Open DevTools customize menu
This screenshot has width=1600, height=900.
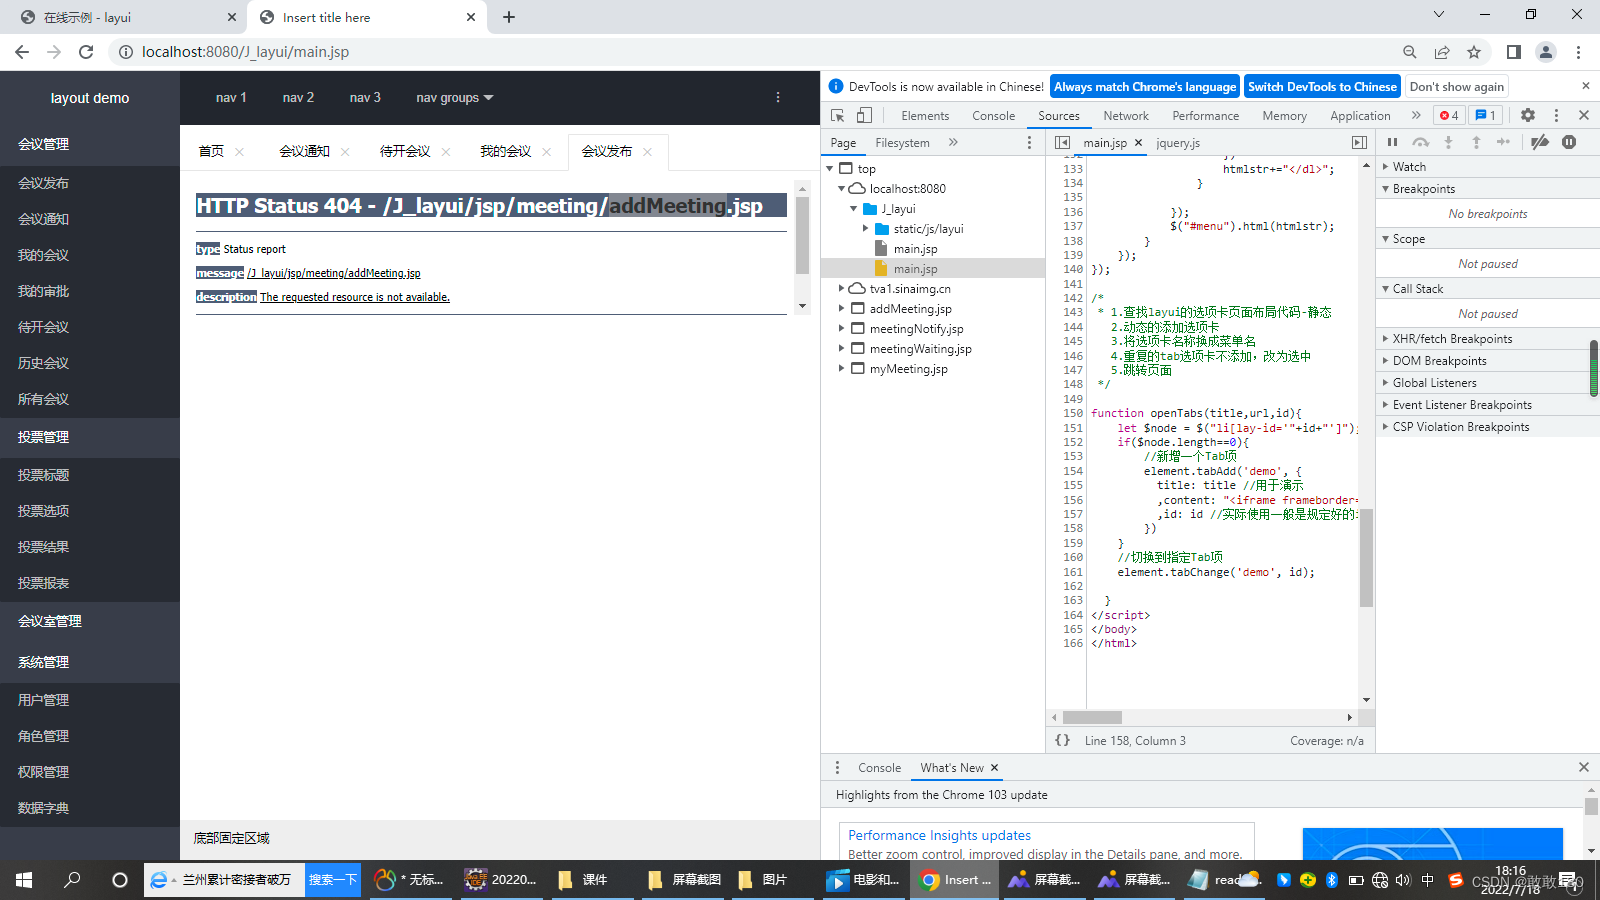1556,116
